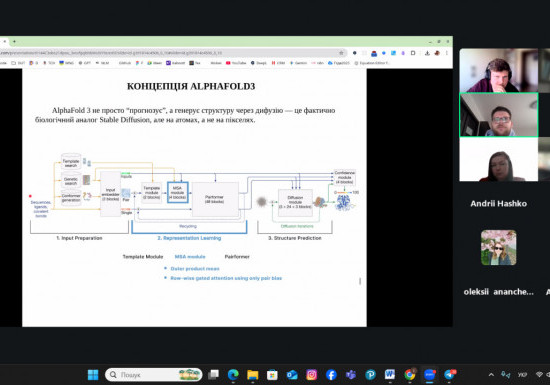Open Telegram from the taskbar
Viewport: 550px width, 385px height.
(450, 375)
